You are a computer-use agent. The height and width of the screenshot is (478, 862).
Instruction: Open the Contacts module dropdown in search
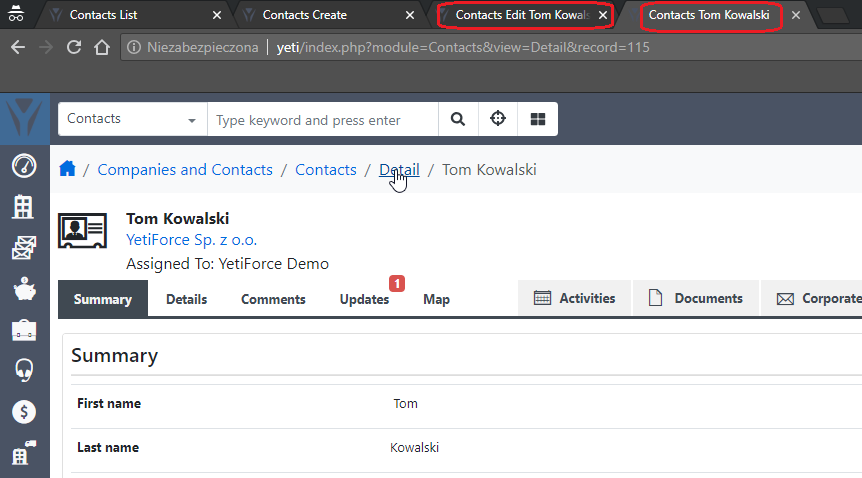(132, 119)
